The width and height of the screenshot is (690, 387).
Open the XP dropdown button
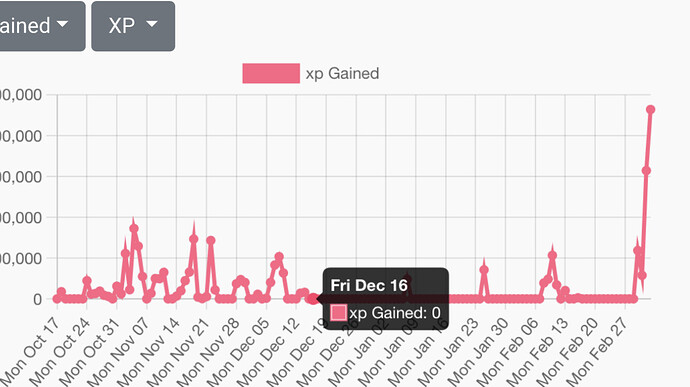[x=133, y=26]
